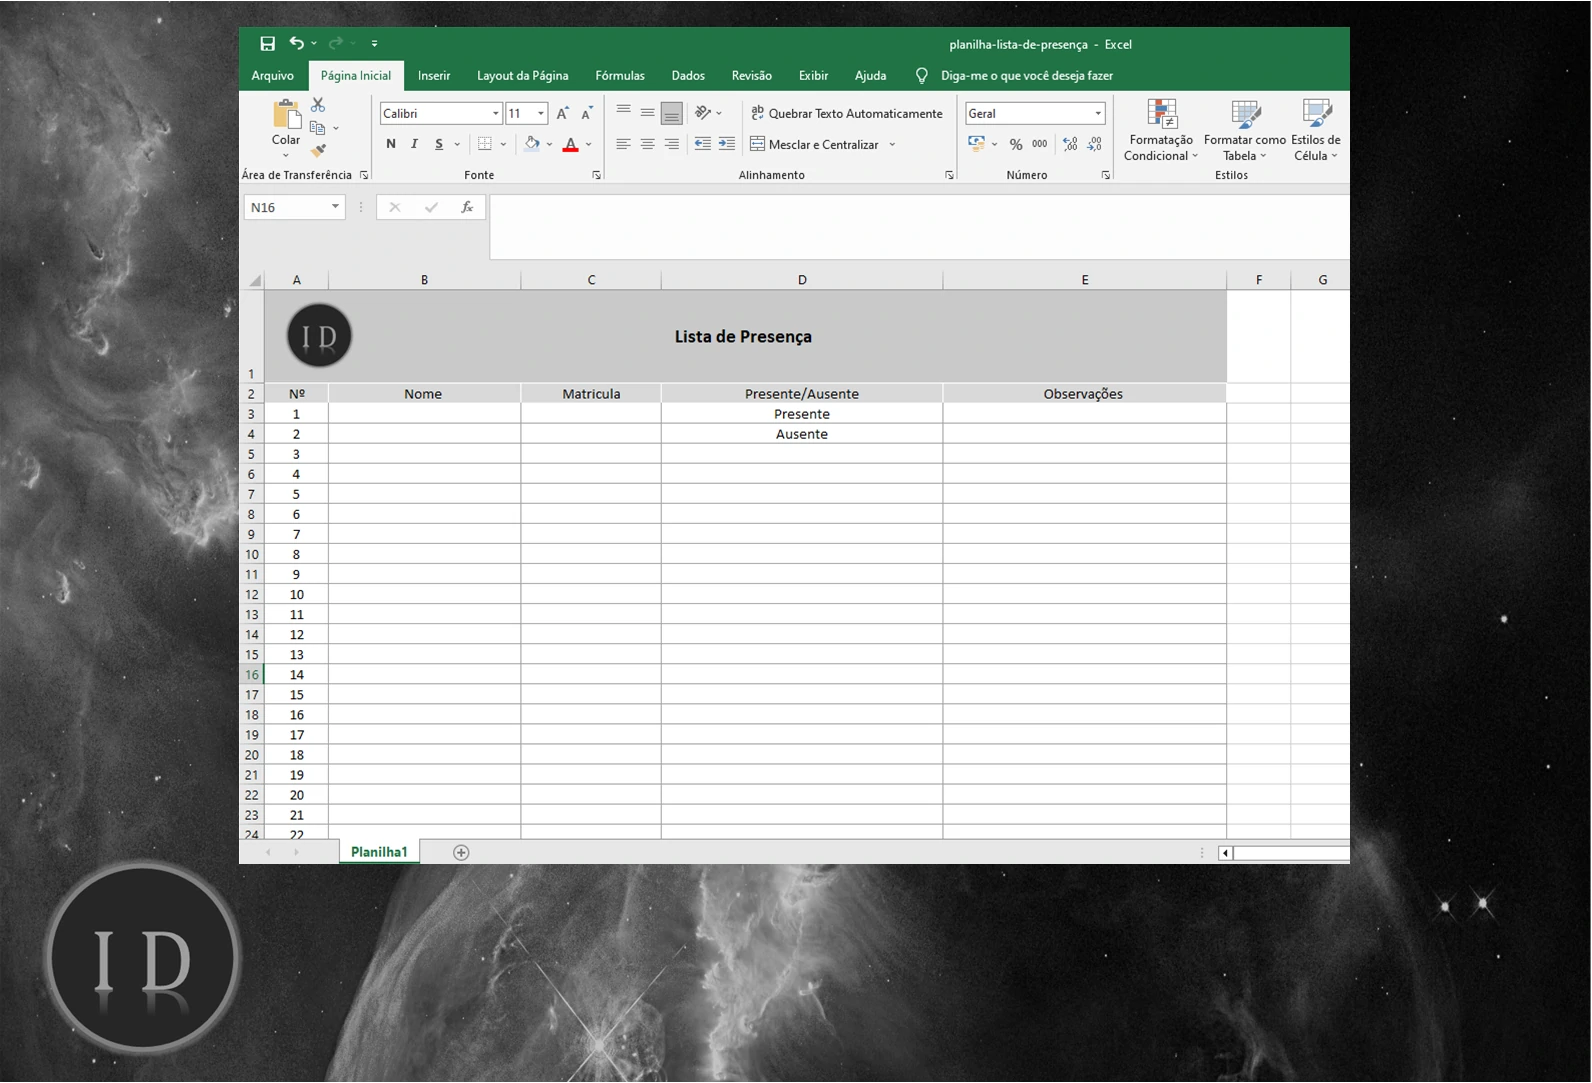Select the Planilha1 sheet tab
The width and height of the screenshot is (1592, 1083).
[379, 852]
